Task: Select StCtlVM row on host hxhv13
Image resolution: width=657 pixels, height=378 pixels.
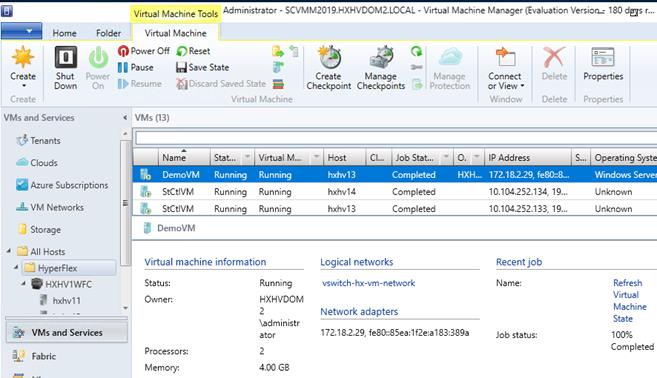Action: tap(395, 209)
